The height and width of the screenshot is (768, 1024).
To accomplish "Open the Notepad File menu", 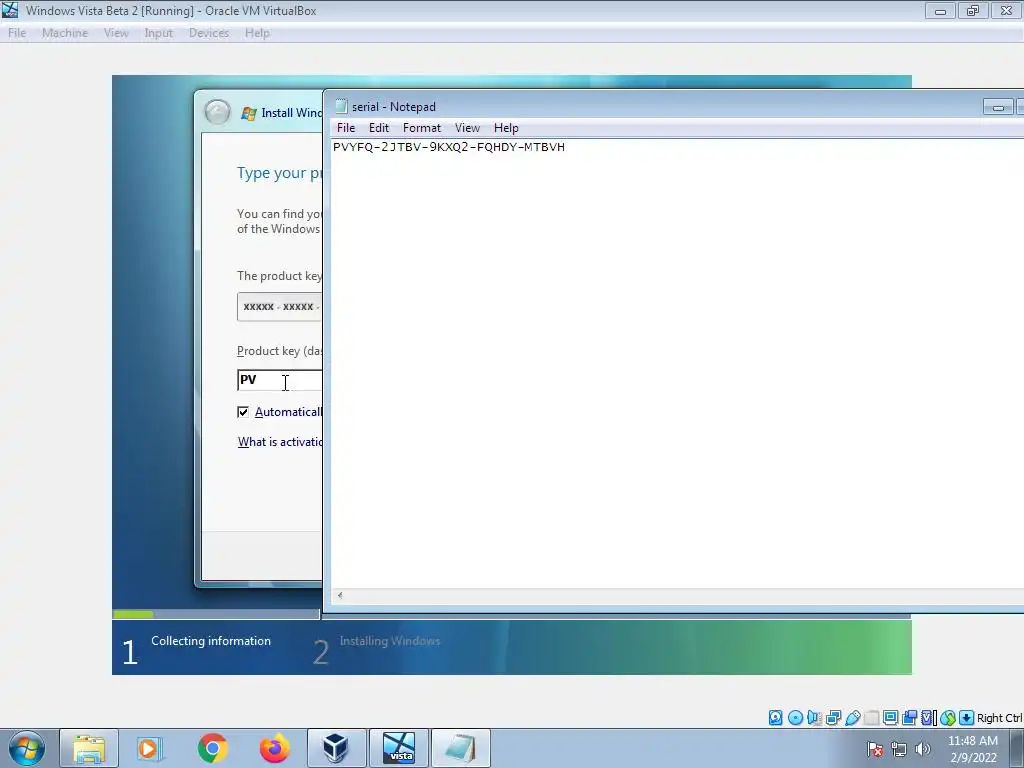I will pos(345,128).
